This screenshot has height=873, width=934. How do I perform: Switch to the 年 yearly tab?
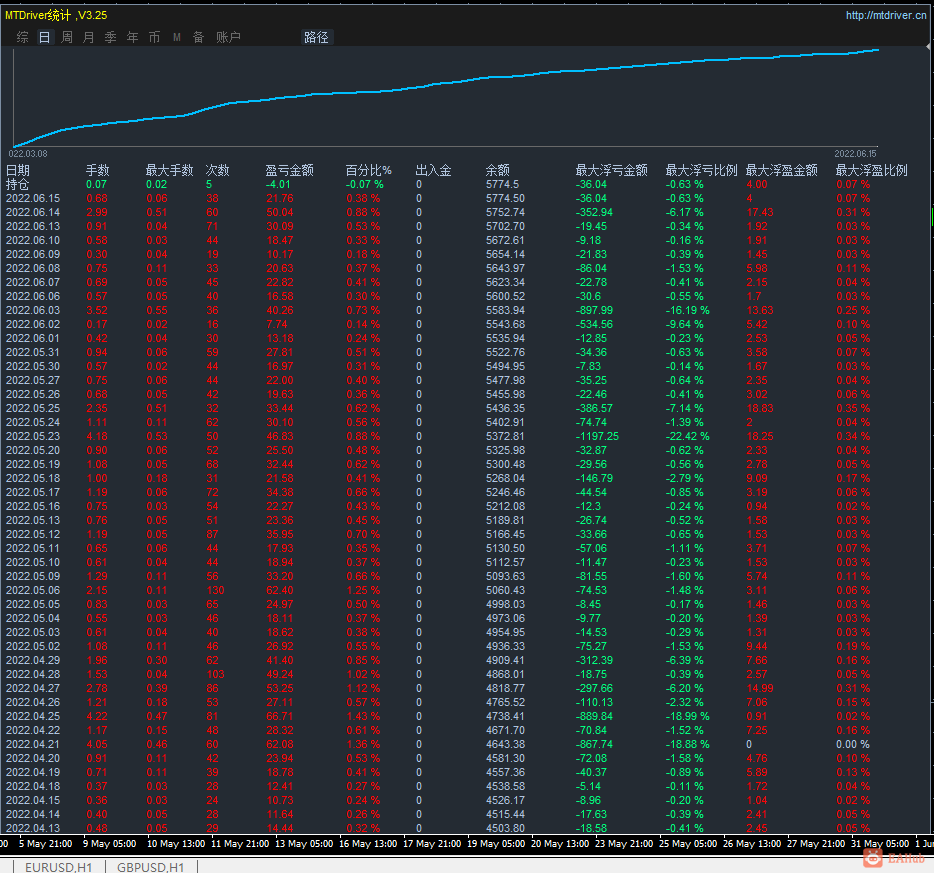coord(132,38)
